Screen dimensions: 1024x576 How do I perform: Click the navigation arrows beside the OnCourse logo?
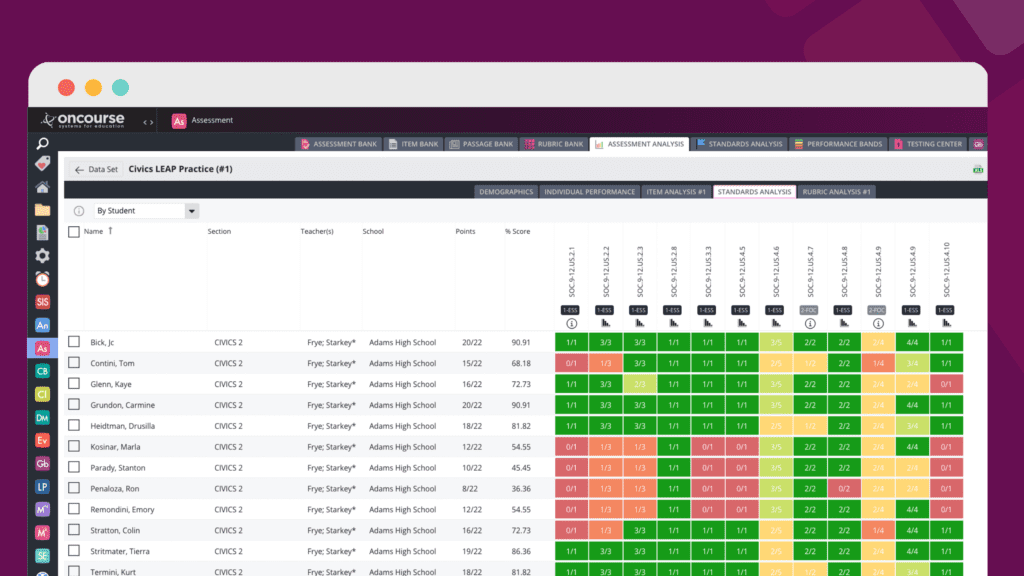(148, 122)
